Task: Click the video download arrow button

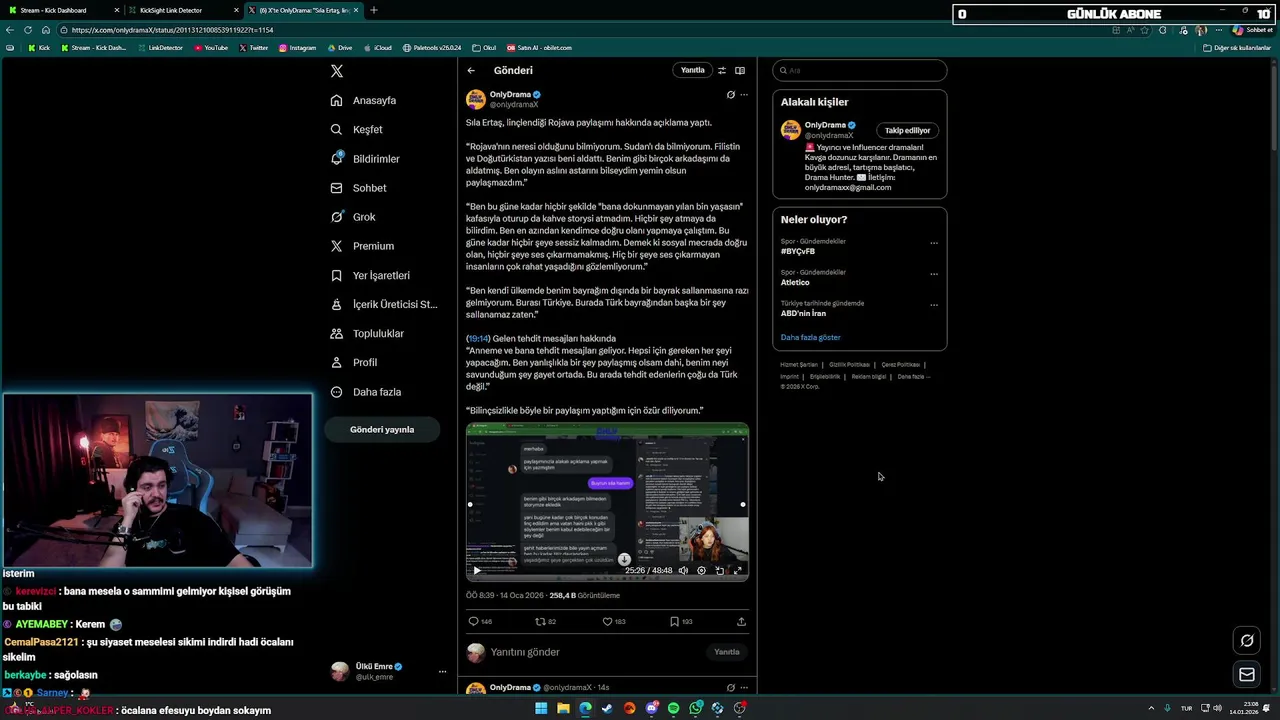Action: [624, 560]
